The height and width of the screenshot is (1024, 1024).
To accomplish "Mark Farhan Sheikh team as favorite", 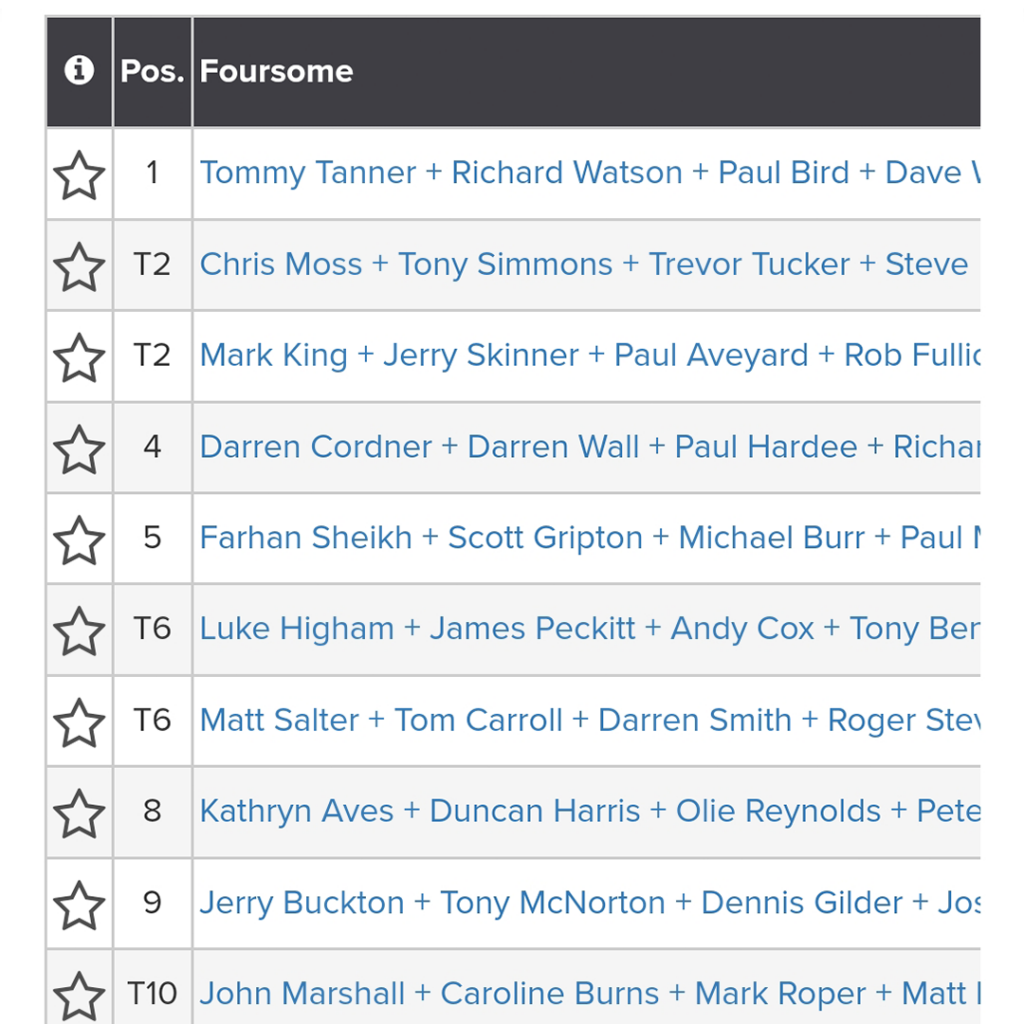I will click(x=79, y=540).
